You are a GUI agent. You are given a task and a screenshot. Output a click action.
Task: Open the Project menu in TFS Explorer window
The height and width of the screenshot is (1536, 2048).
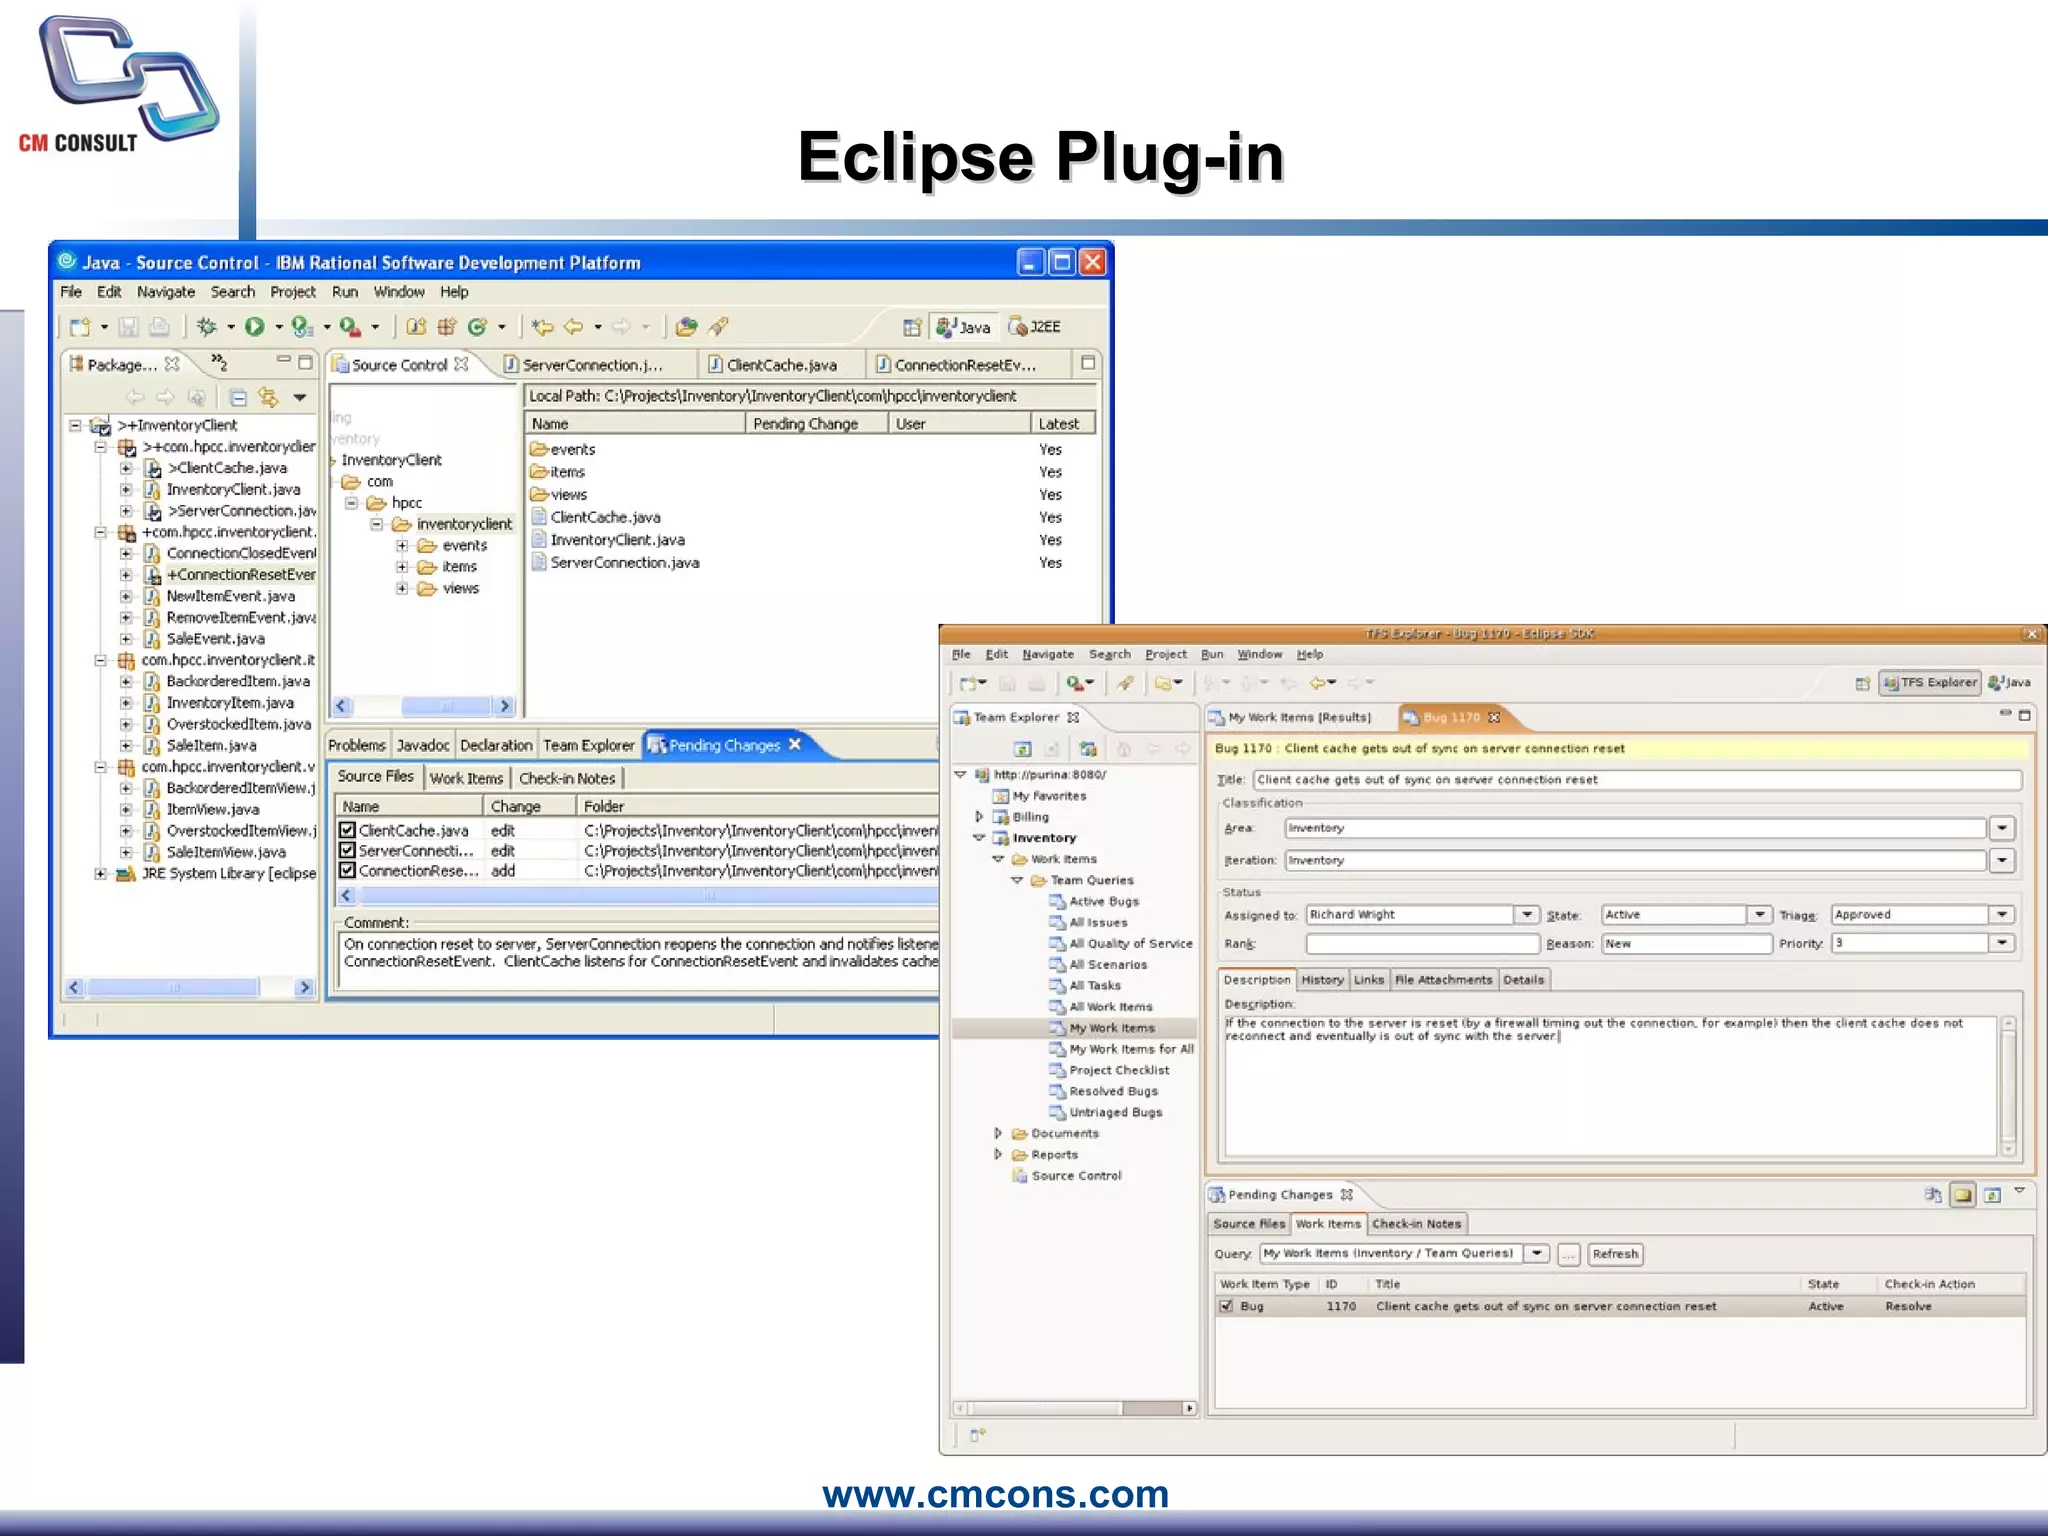coord(1166,654)
